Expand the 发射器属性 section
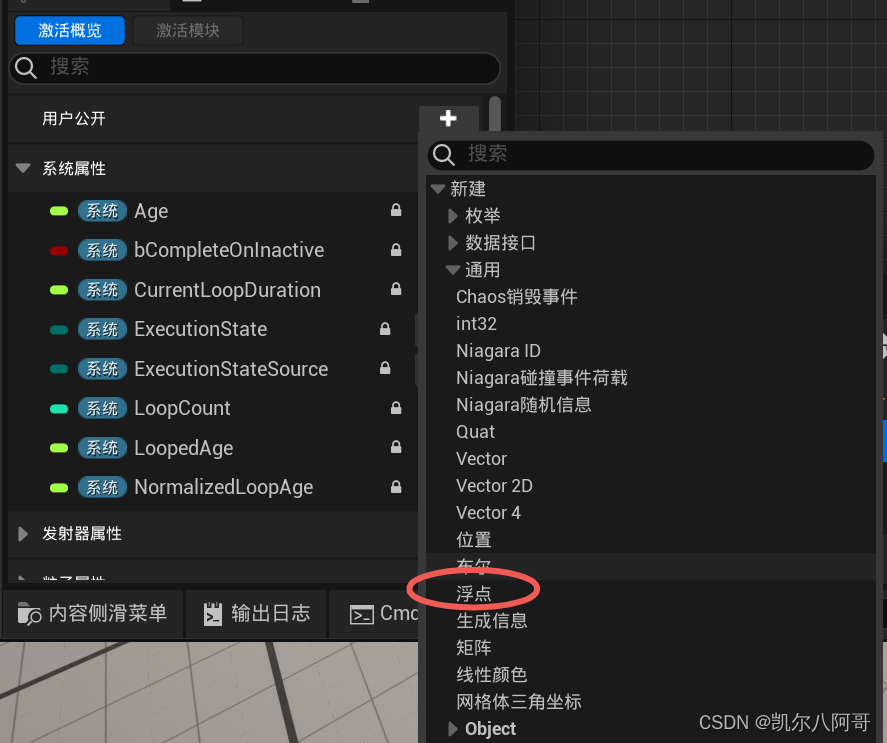Screen dimensions: 887x743 click(x=23, y=534)
